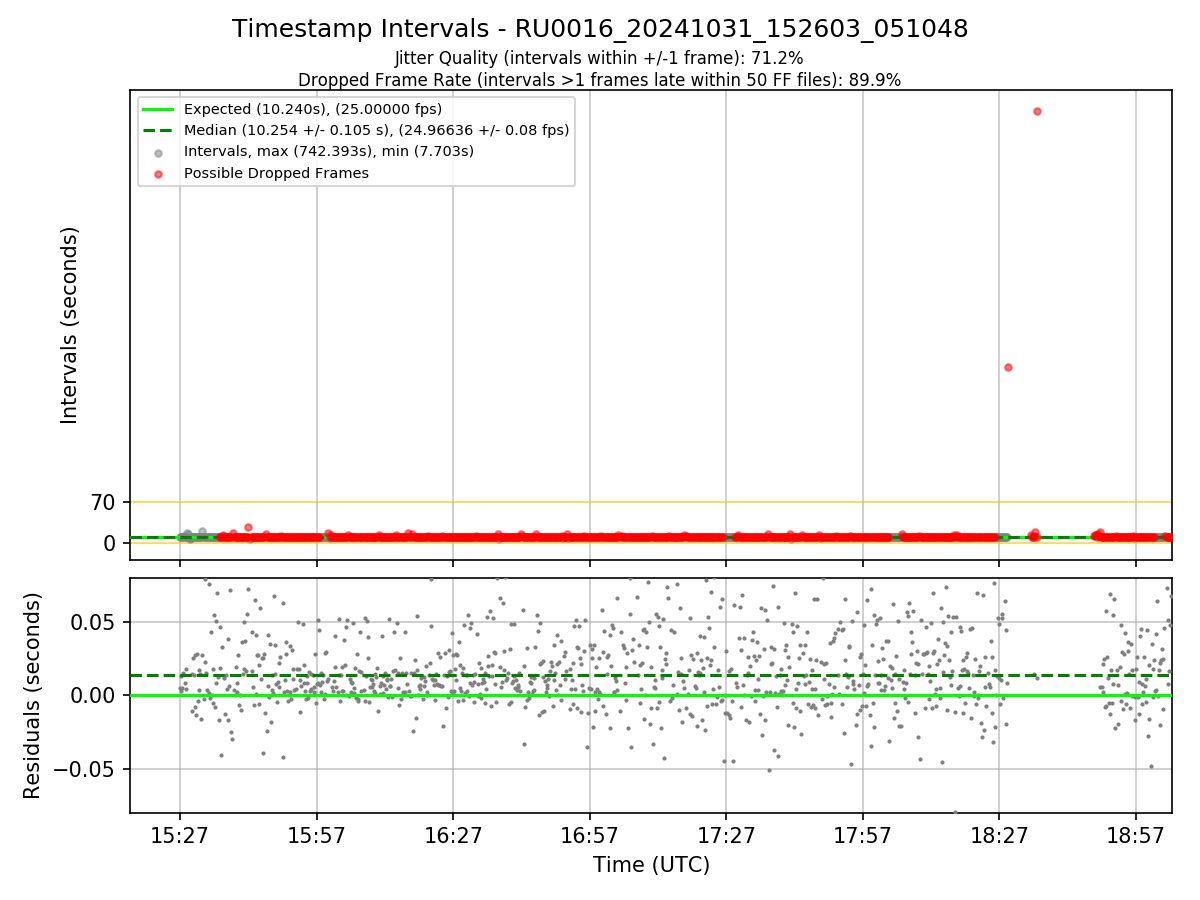1200x900 pixels.
Task: Select the Dropped Frame Rate 89.9% subtitle line
Action: click(599, 80)
